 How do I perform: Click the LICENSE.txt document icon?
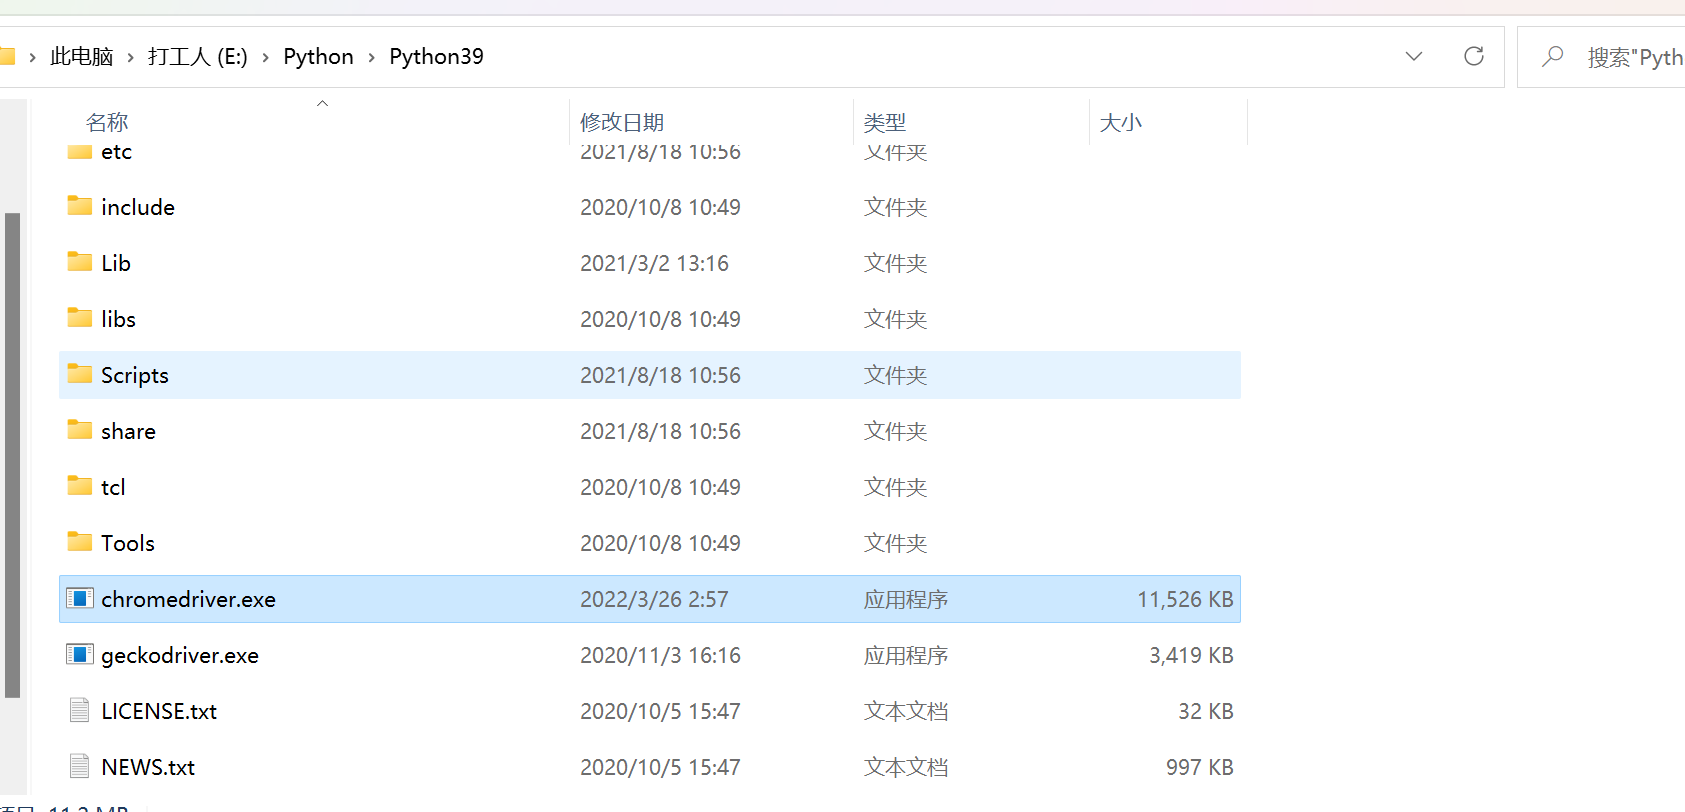[x=80, y=710]
